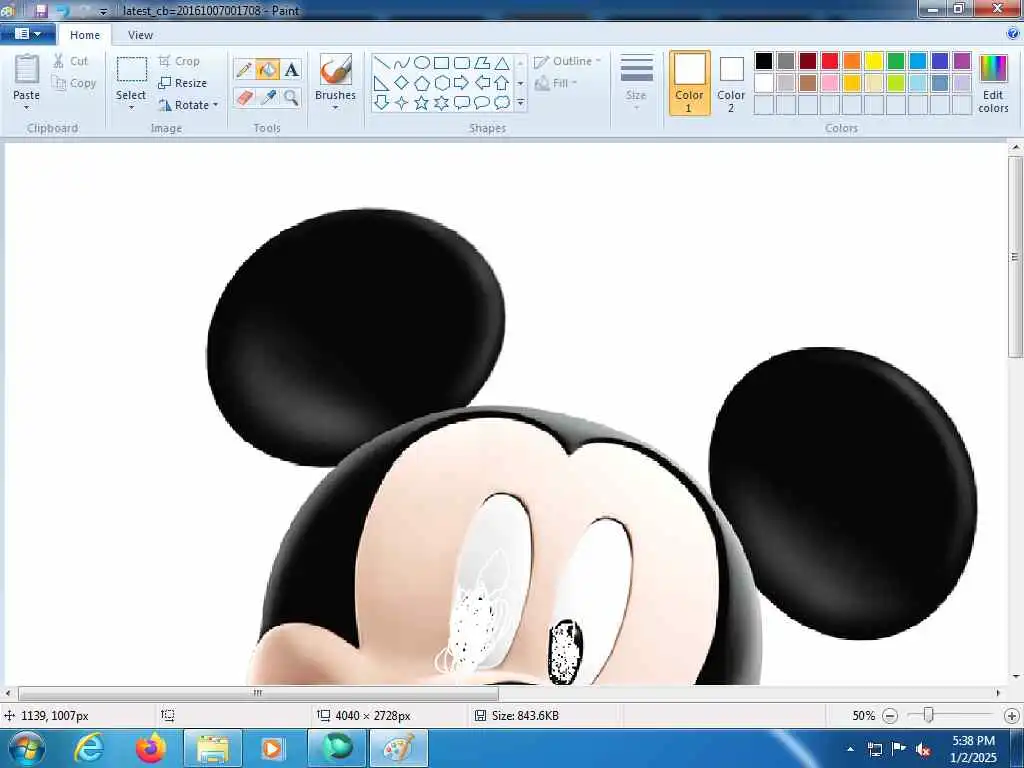
Task: Select the Text tool
Action: click(x=291, y=70)
